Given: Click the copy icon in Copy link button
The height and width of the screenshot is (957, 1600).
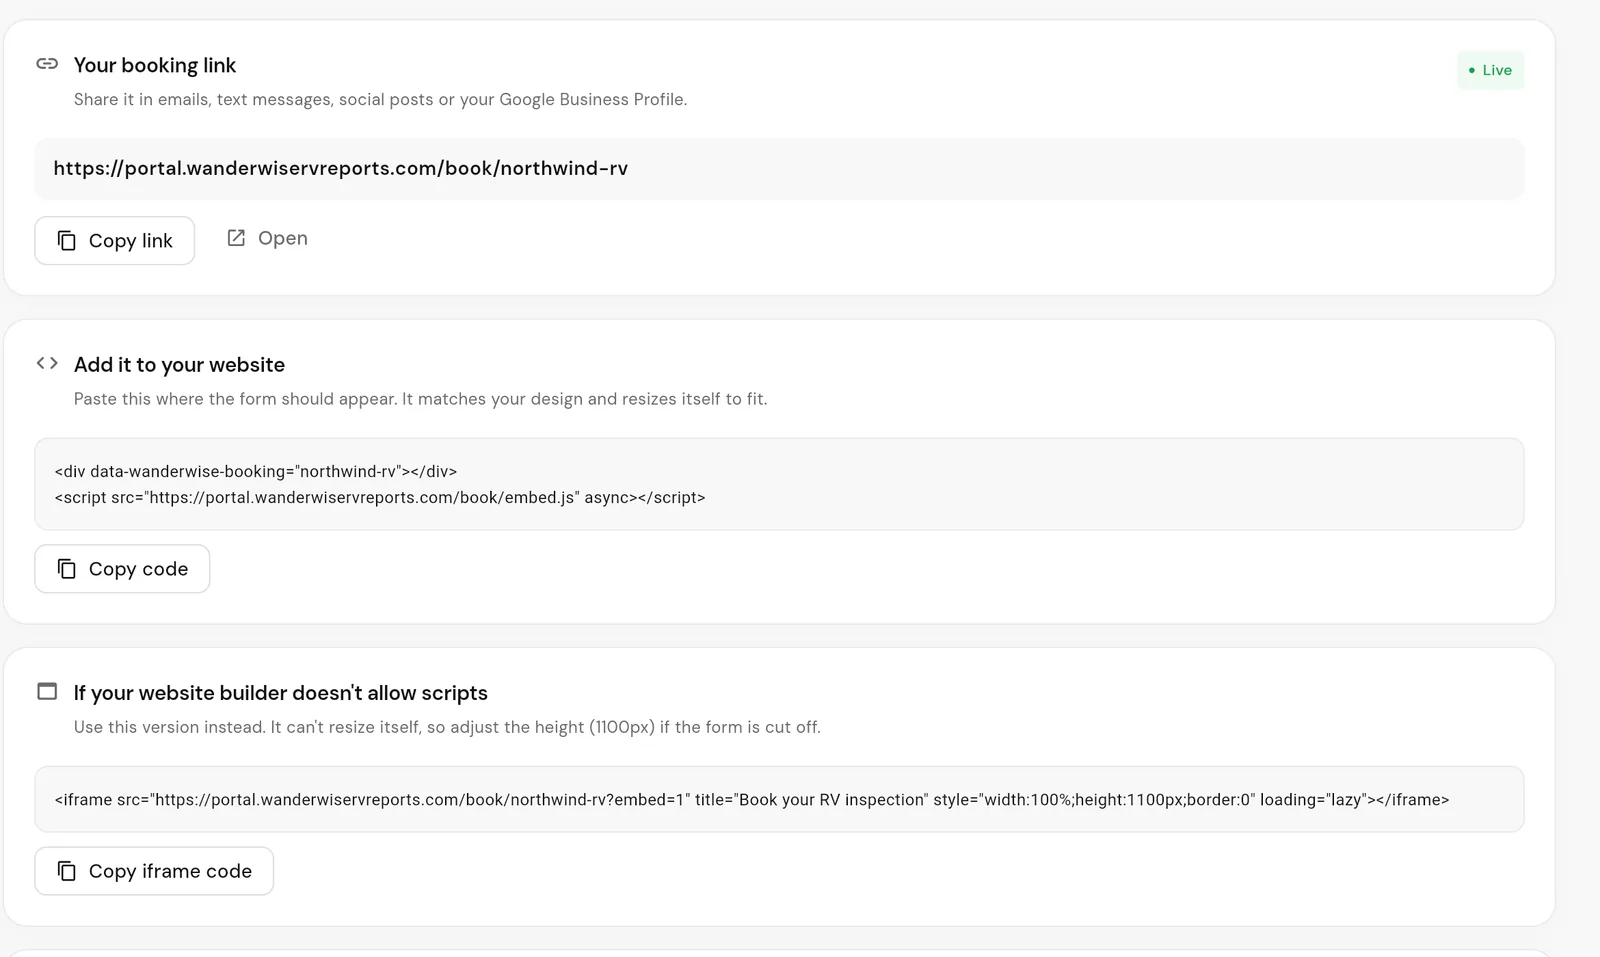Looking at the screenshot, I should (x=67, y=241).
